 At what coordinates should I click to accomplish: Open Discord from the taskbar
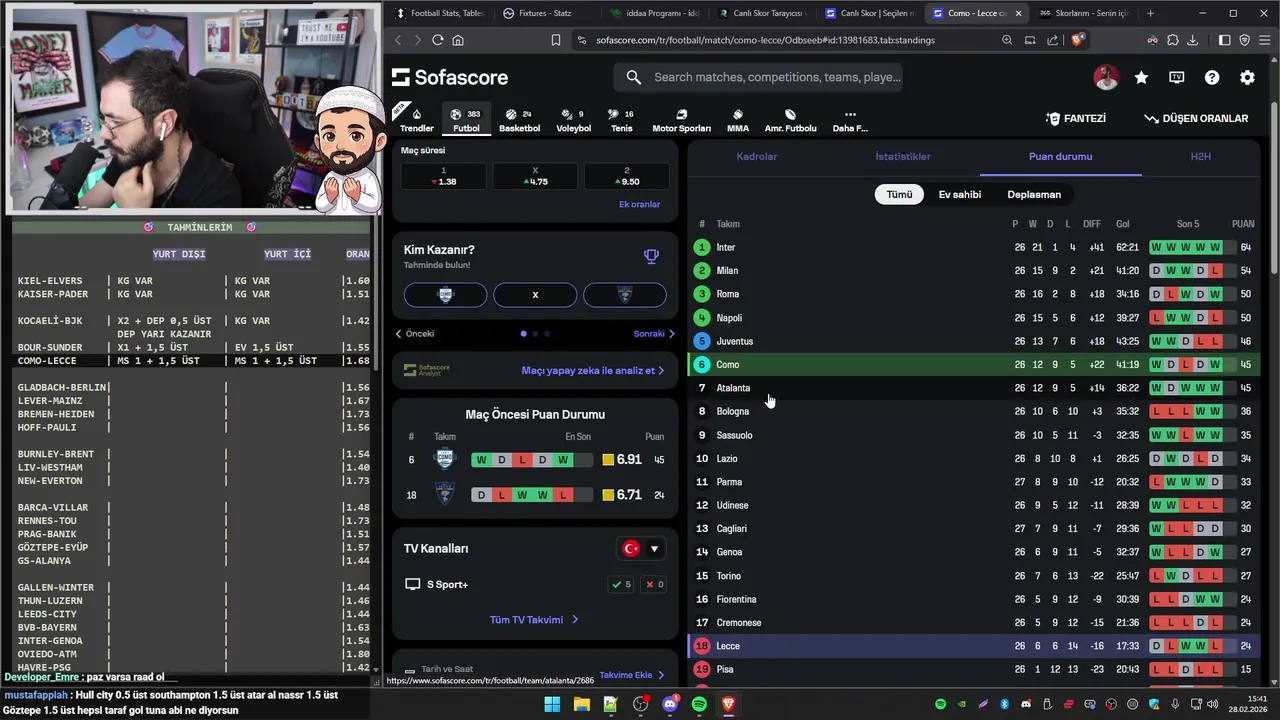pos(670,705)
